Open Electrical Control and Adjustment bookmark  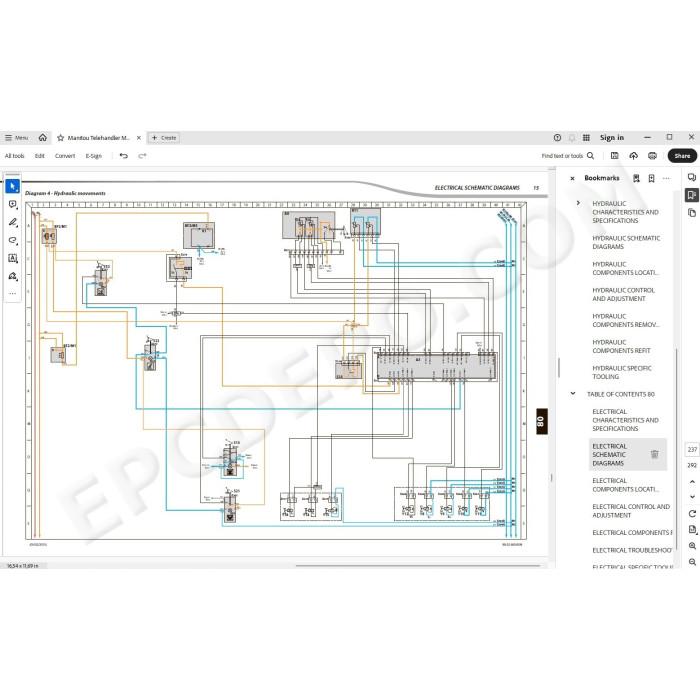(631, 511)
